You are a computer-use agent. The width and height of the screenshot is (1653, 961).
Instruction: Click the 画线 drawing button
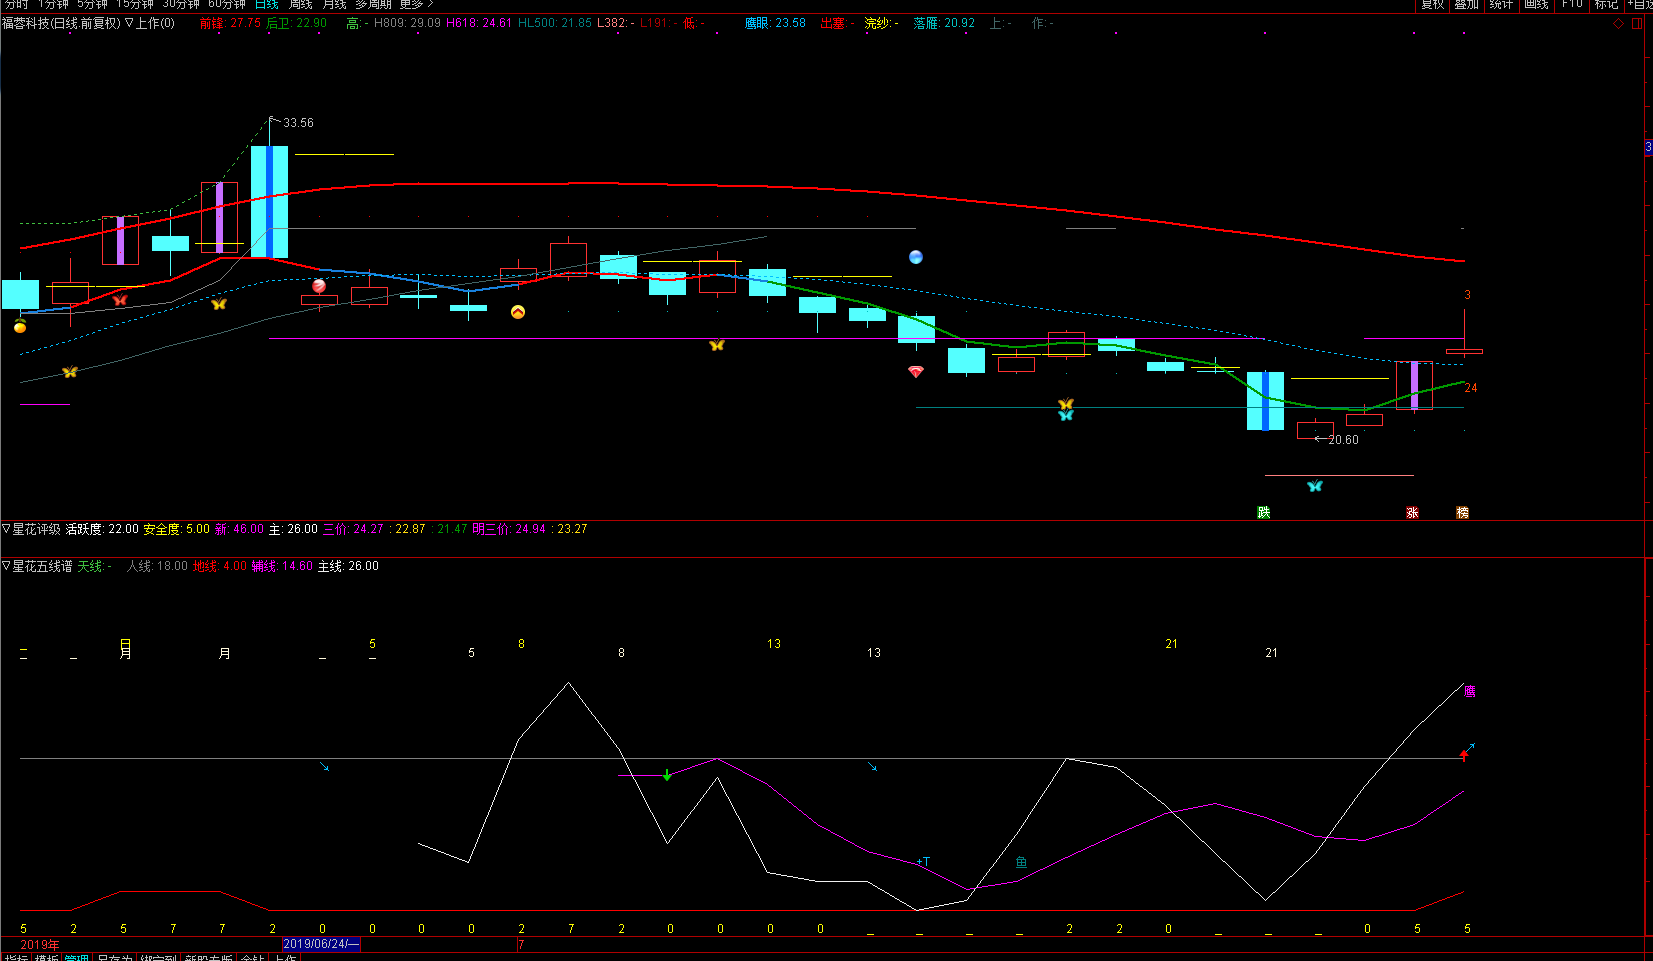coord(1536,5)
